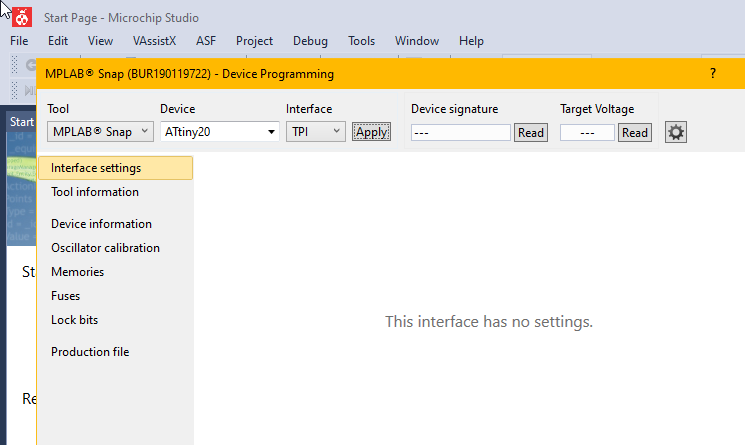Image resolution: width=745 pixels, height=445 pixels.
Task: Open the device programming settings gear
Action: [676, 132]
